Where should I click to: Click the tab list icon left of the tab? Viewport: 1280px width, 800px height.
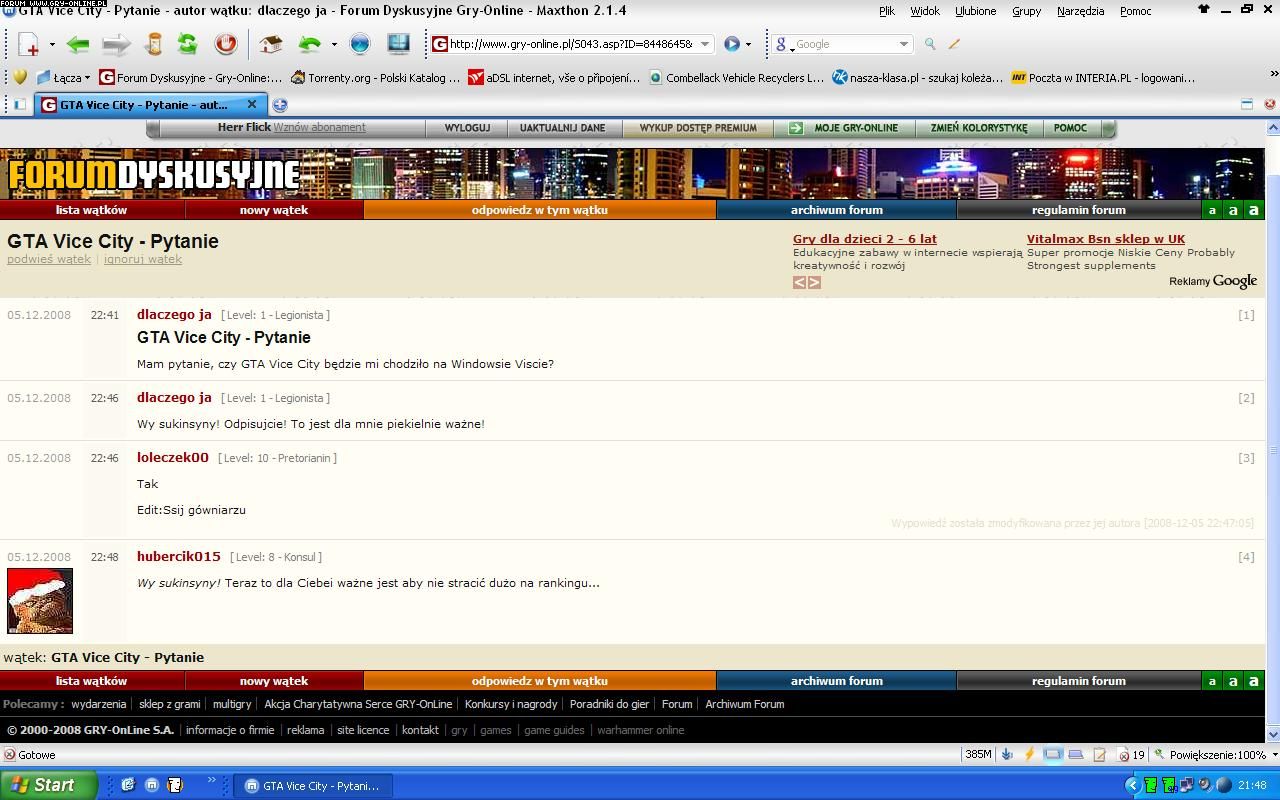click(19, 104)
